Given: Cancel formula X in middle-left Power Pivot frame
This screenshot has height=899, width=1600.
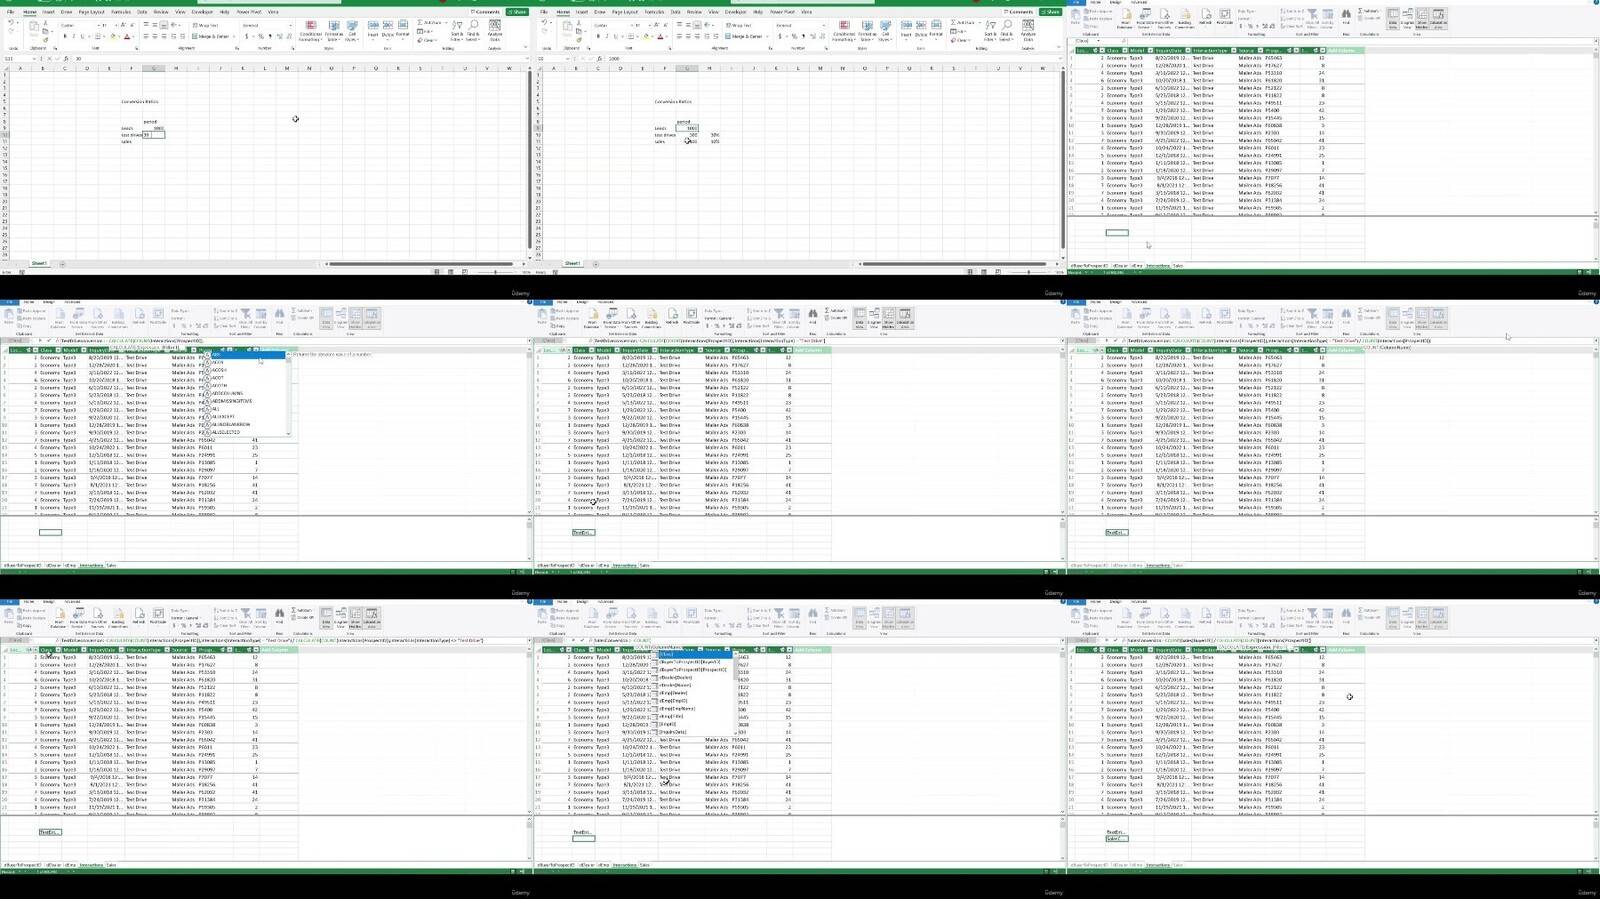Looking at the screenshot, I should coord(41,341).
